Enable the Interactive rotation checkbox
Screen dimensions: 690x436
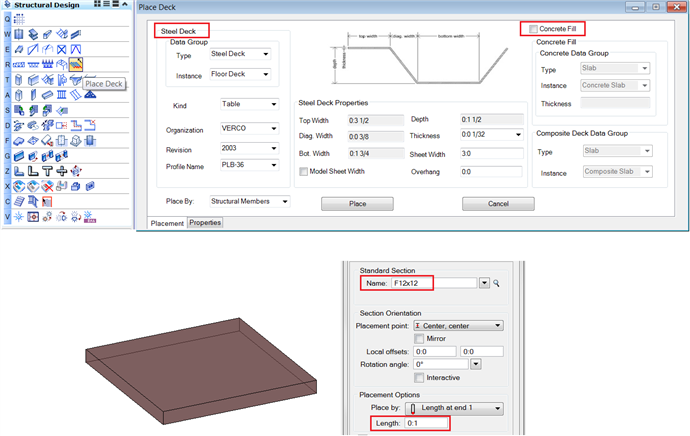point(419,377)
